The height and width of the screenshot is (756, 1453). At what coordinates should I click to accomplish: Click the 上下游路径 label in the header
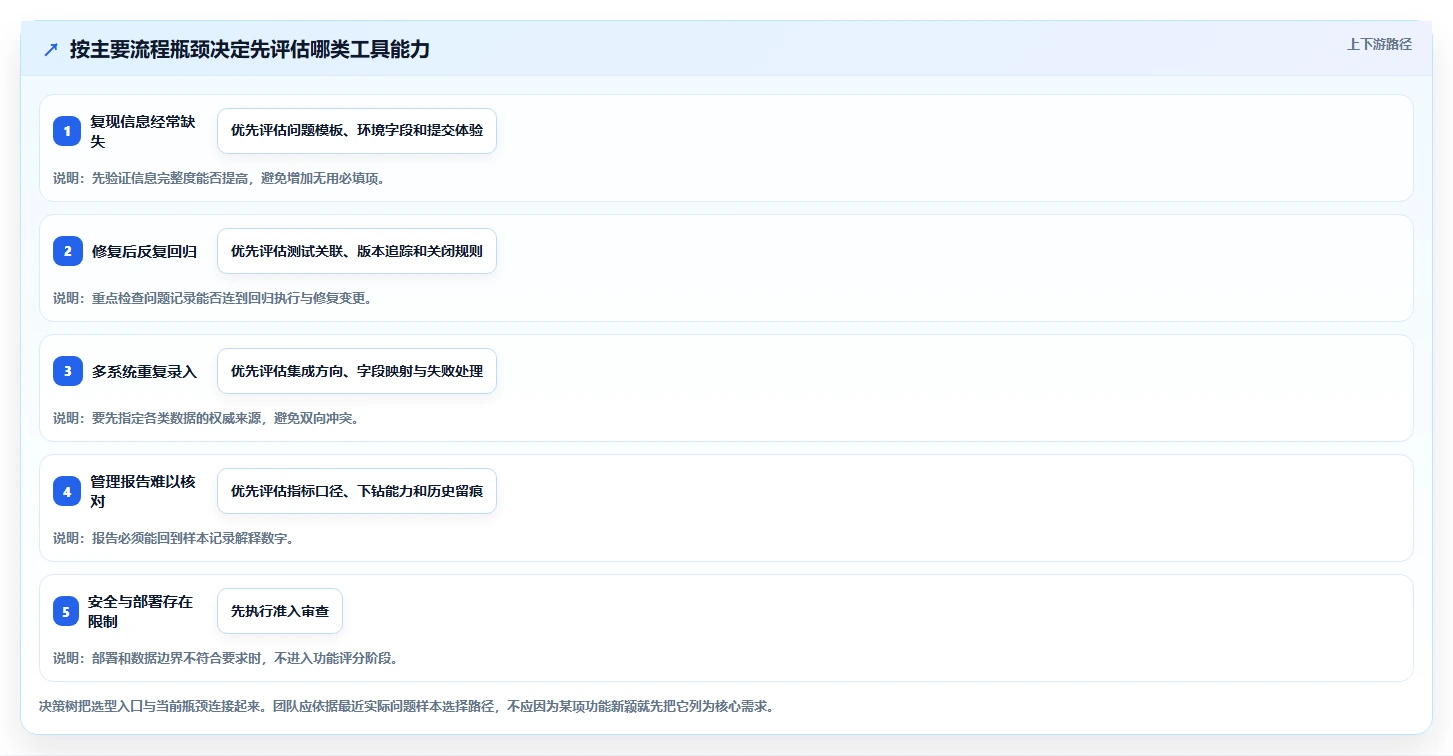coord(1379,44)
